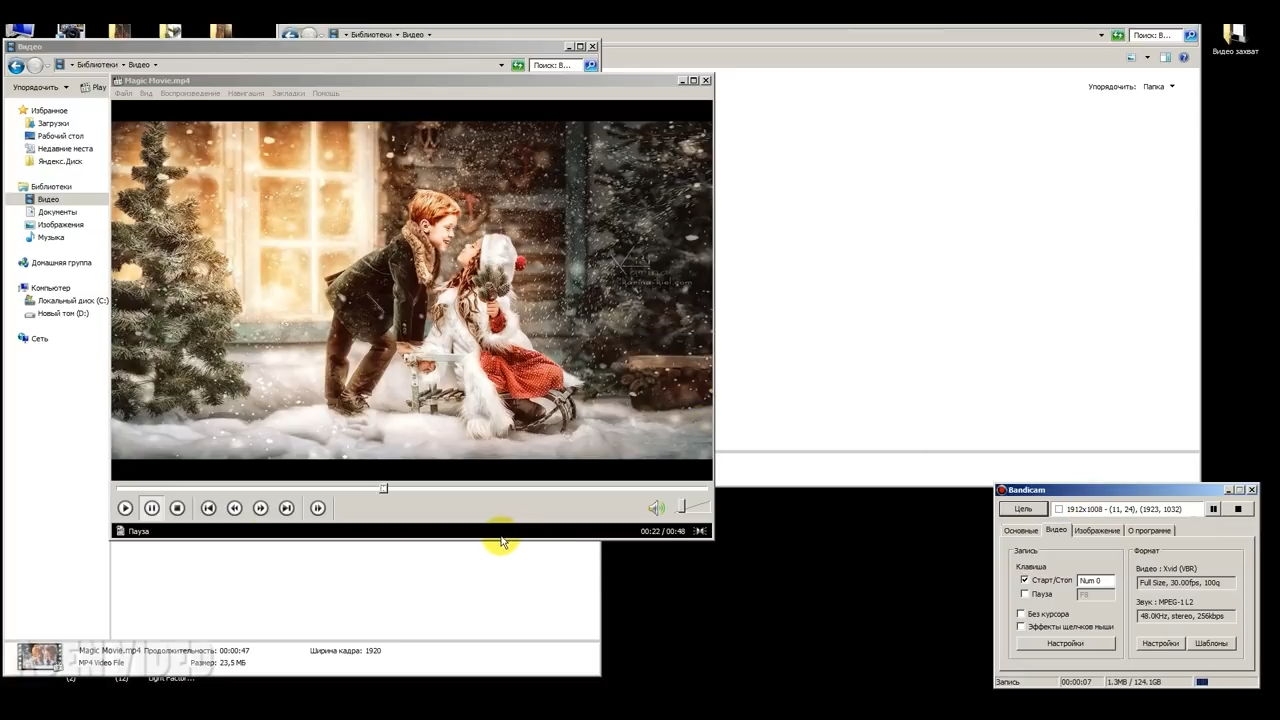Open Недавние места in navigation pane

click(x=65, y=149)
